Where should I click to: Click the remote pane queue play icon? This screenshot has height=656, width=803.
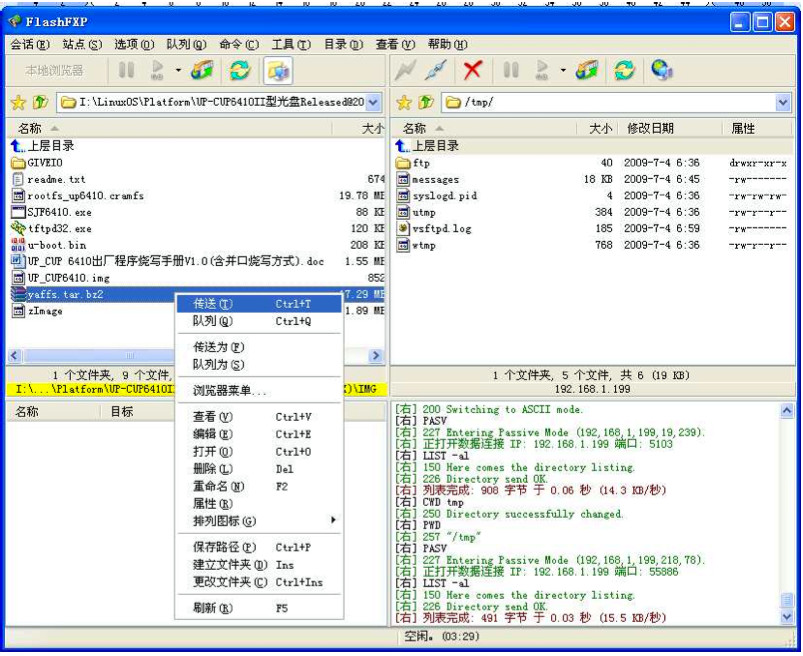(x=542, y=70)
